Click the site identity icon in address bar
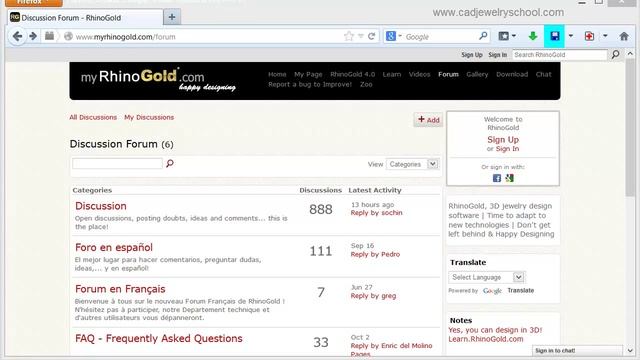The image size is (640, 360). tap(68, 36)
